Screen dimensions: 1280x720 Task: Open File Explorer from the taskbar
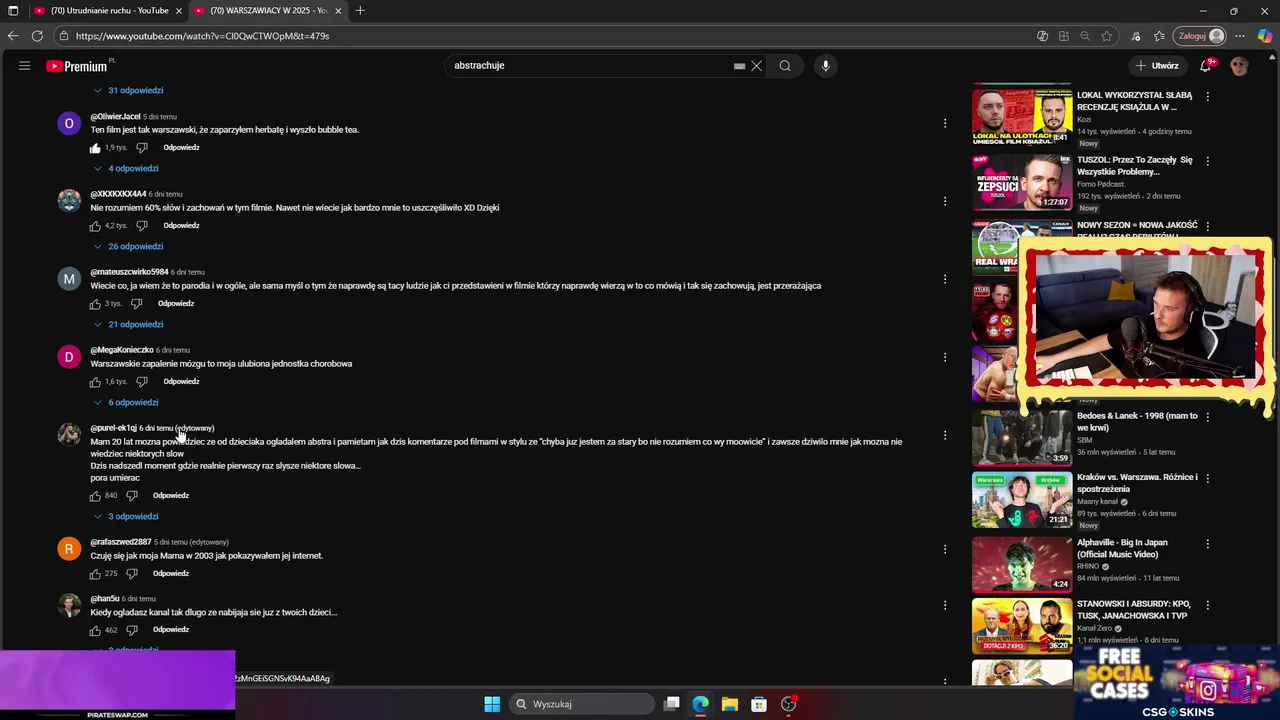click(730, 704)
